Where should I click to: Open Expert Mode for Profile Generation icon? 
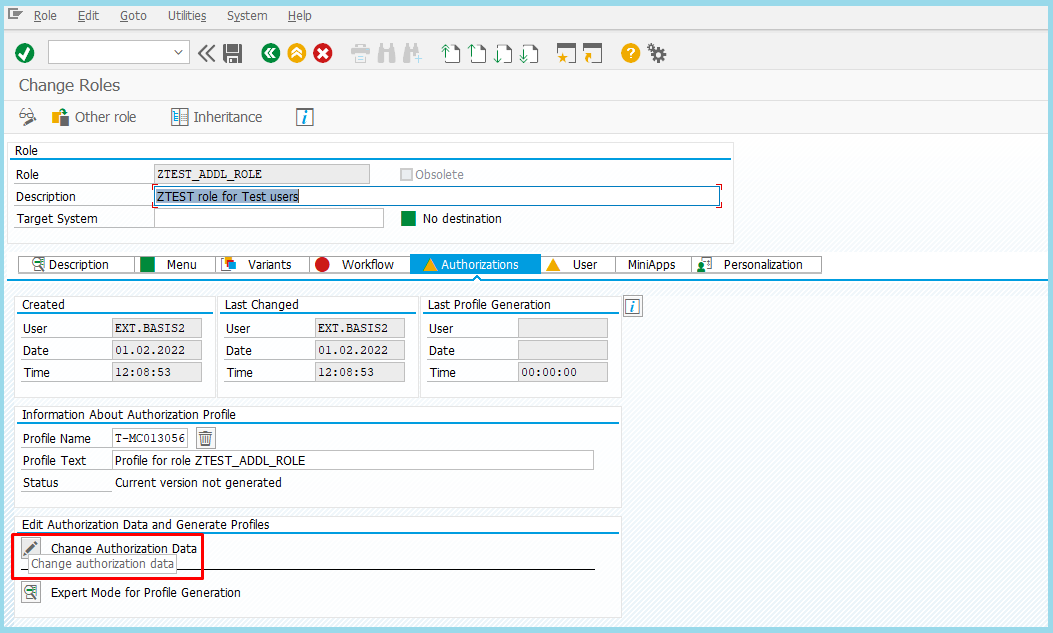31,592
